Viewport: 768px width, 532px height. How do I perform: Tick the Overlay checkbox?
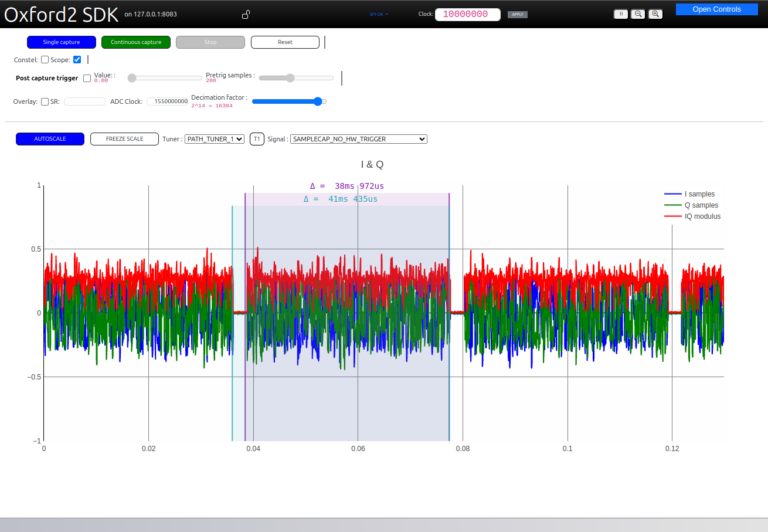pyautogui.click(x=44, y=101)
